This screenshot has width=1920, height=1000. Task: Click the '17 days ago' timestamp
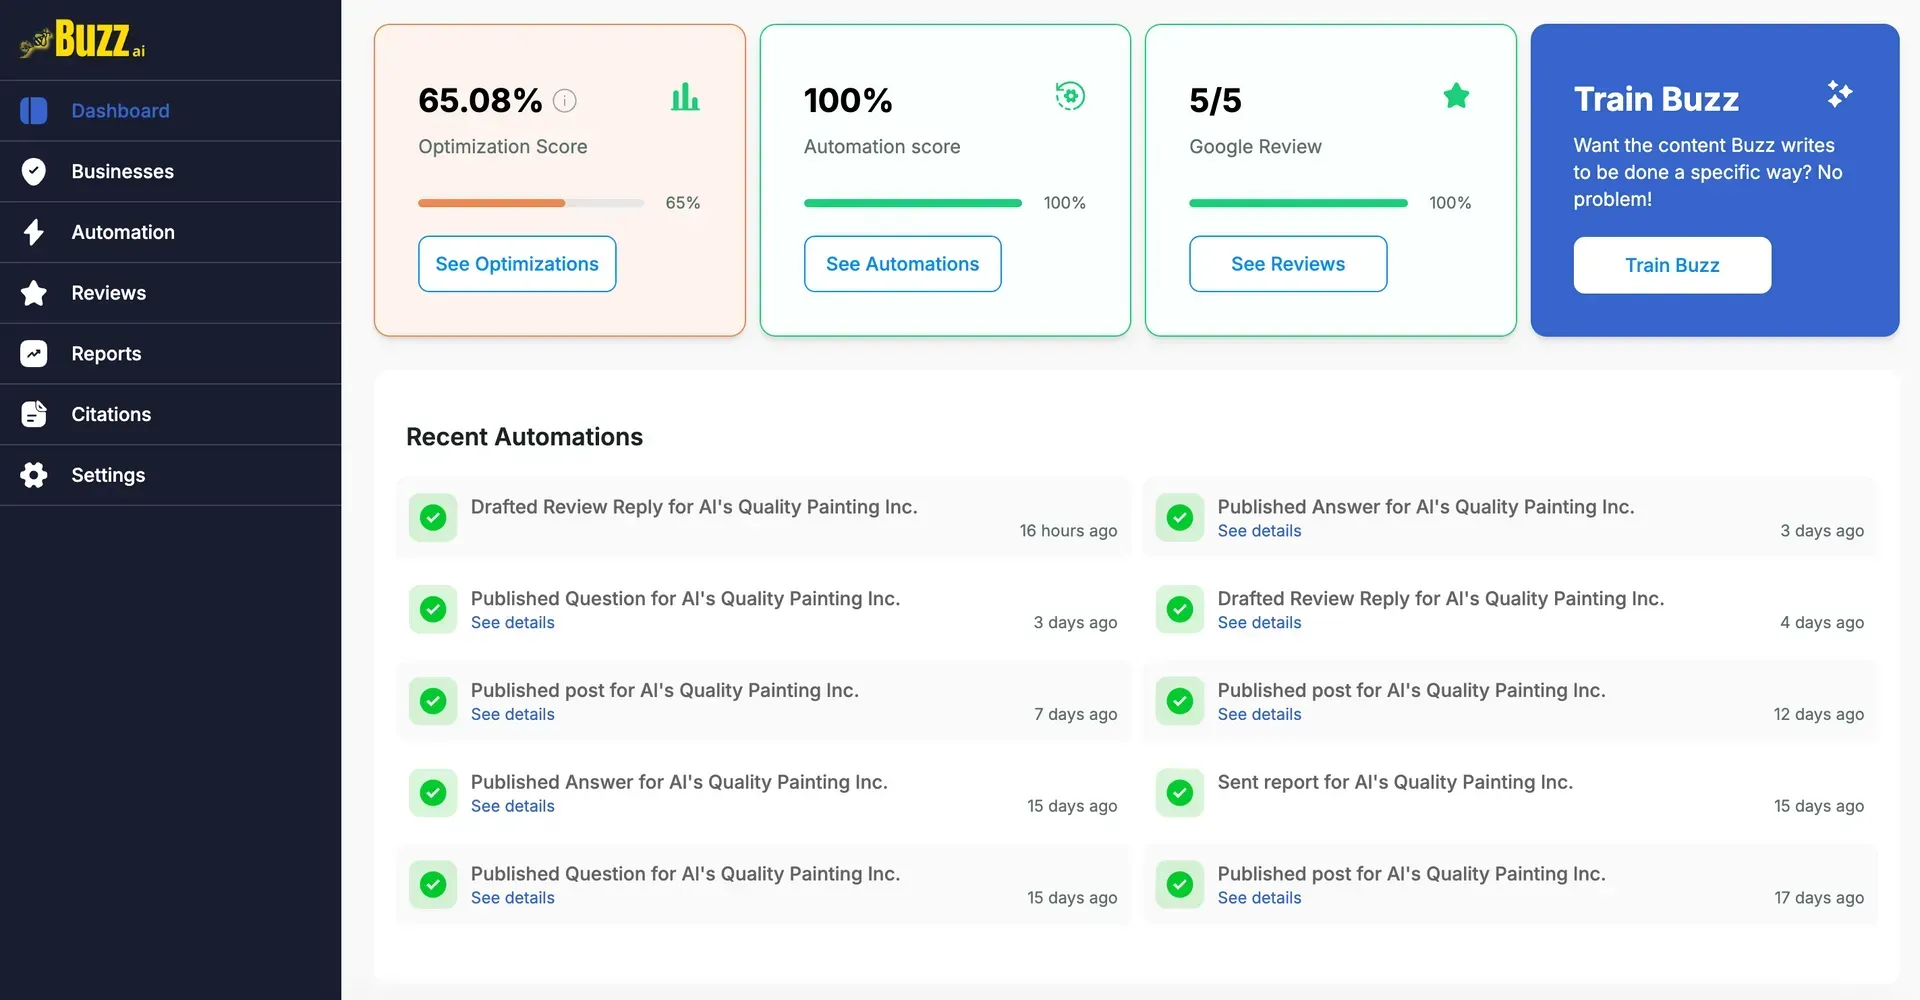click(x=1819, y=899)
